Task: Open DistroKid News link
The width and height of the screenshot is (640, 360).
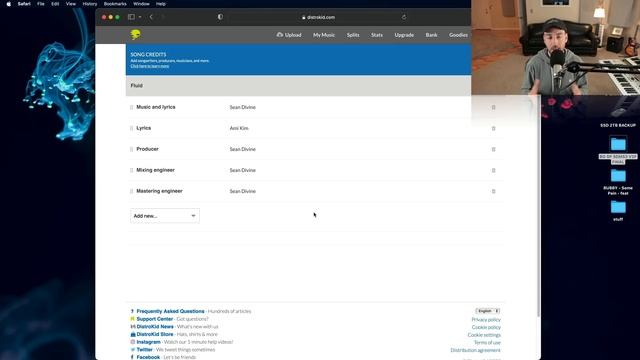Action: [155, 327]
